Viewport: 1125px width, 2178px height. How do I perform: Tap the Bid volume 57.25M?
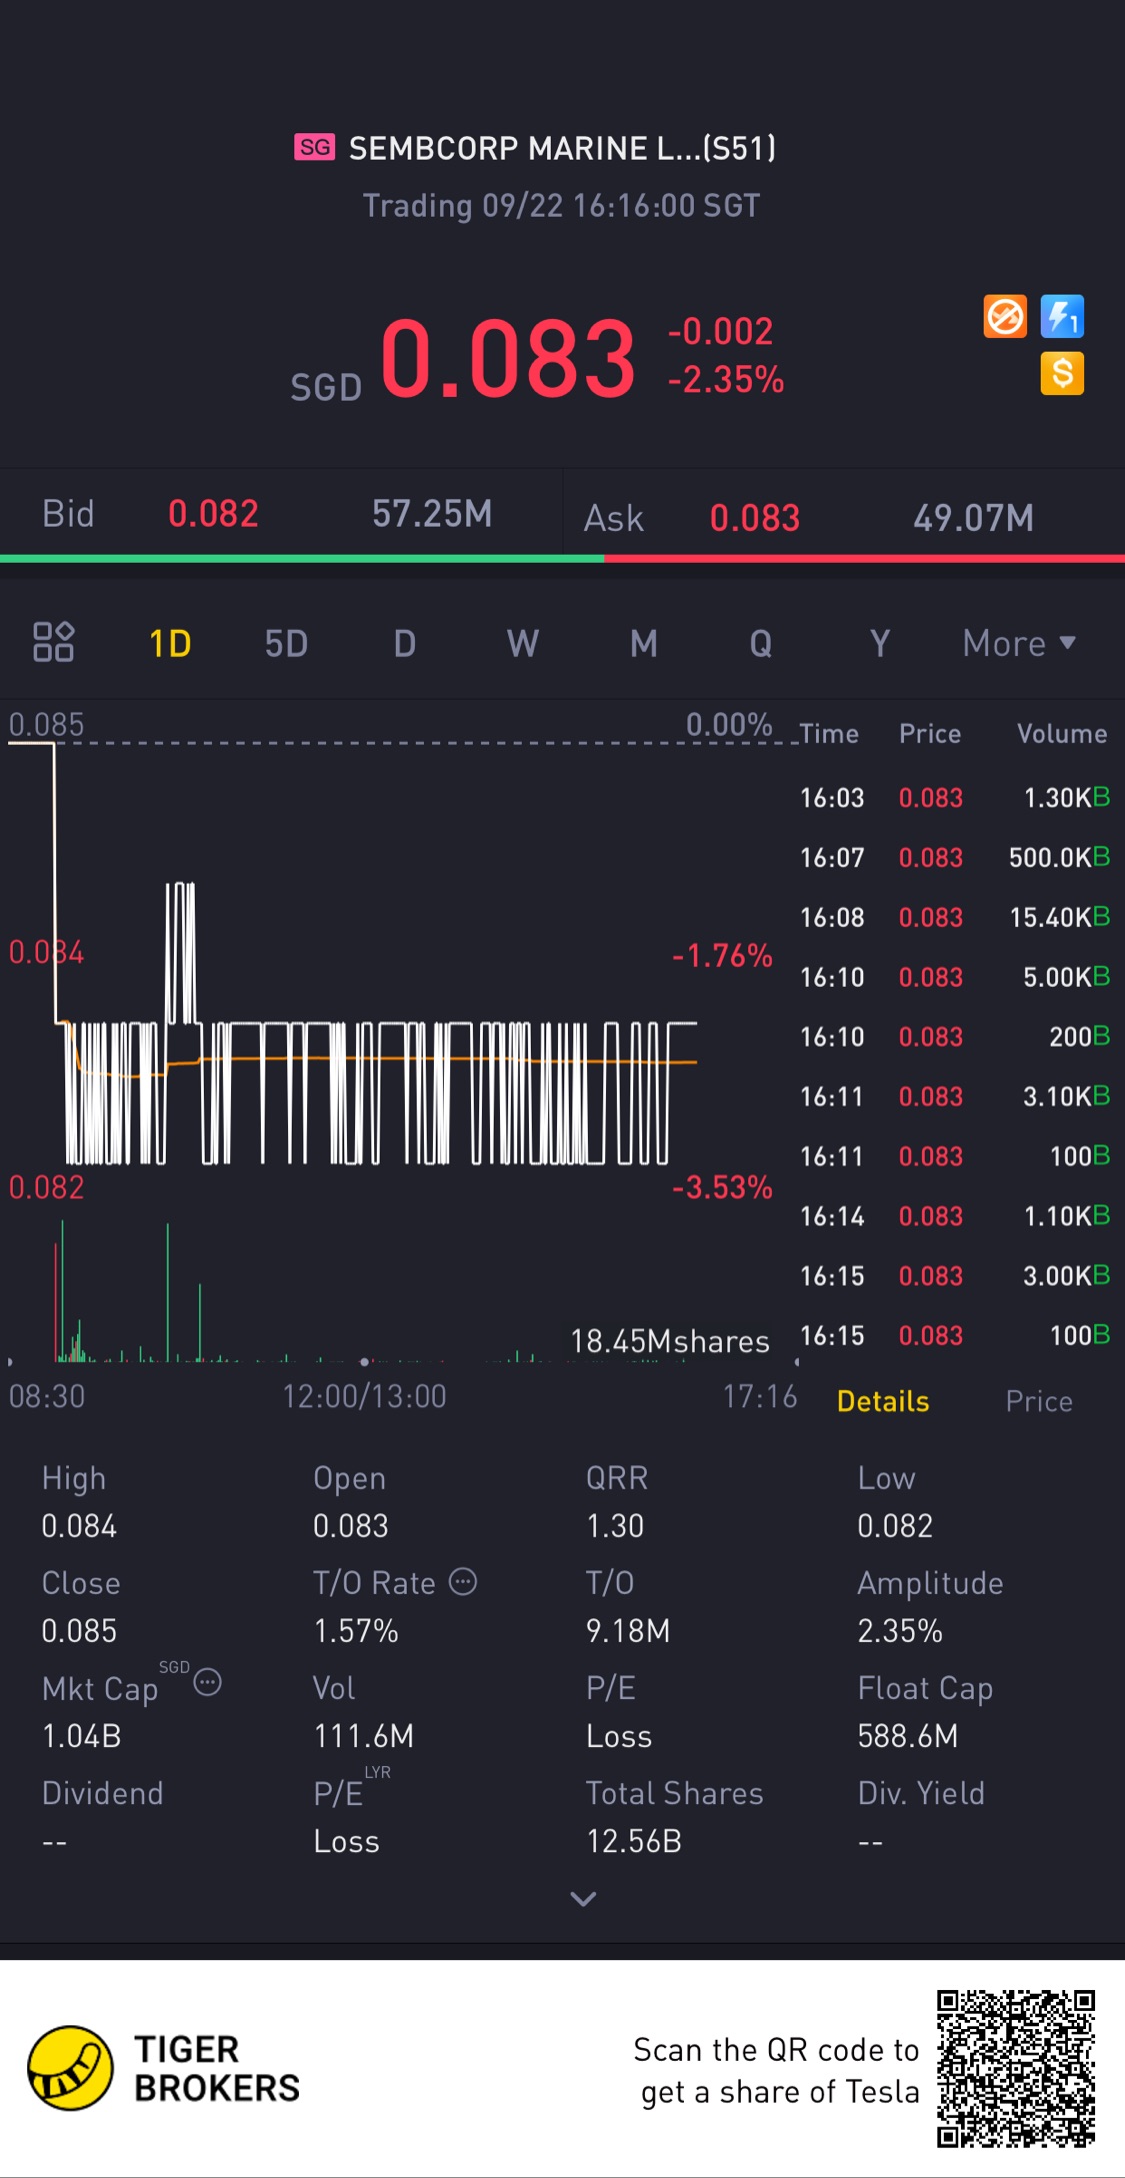tap(432, 514)
